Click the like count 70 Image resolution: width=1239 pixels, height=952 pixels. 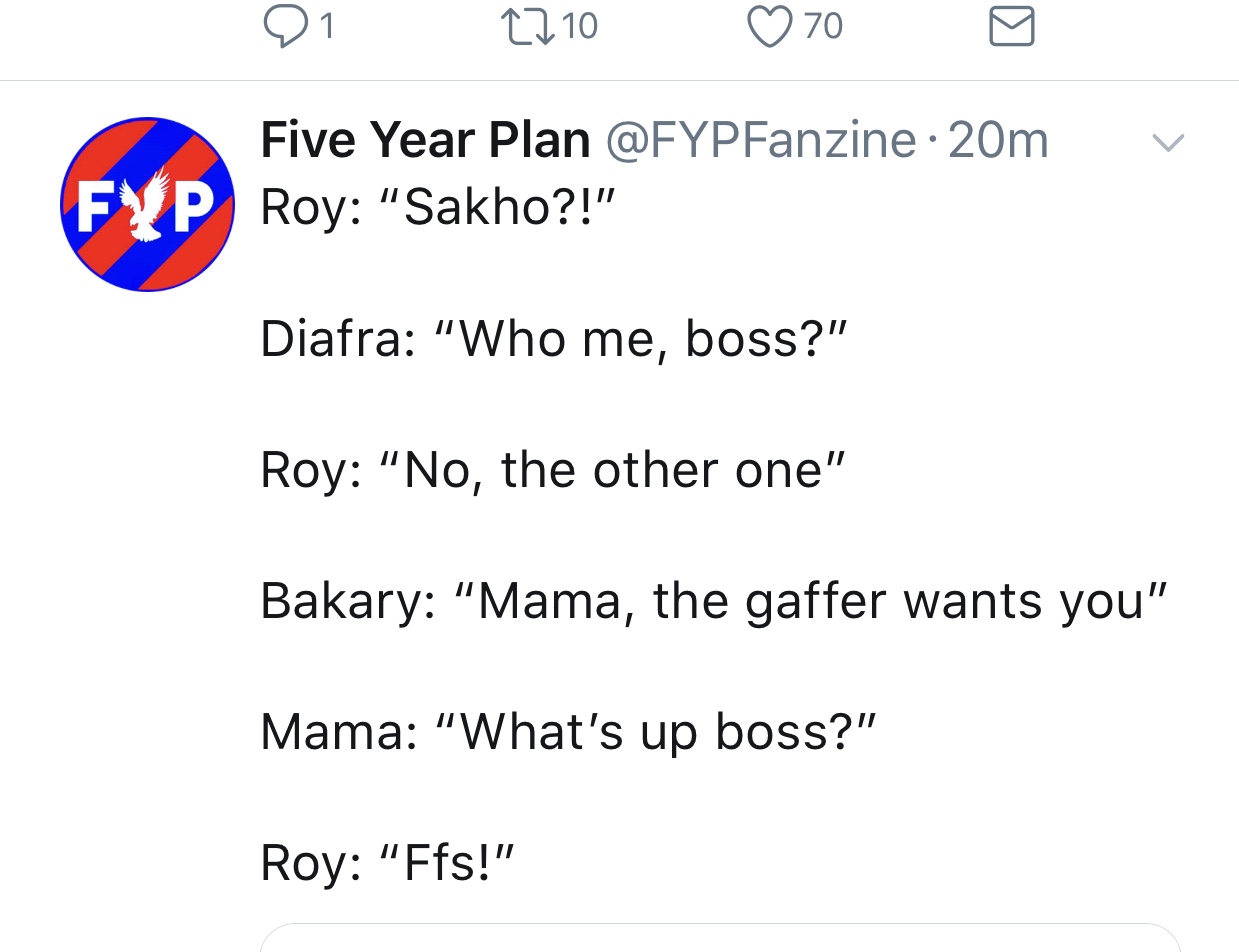[x=823, y=27]
